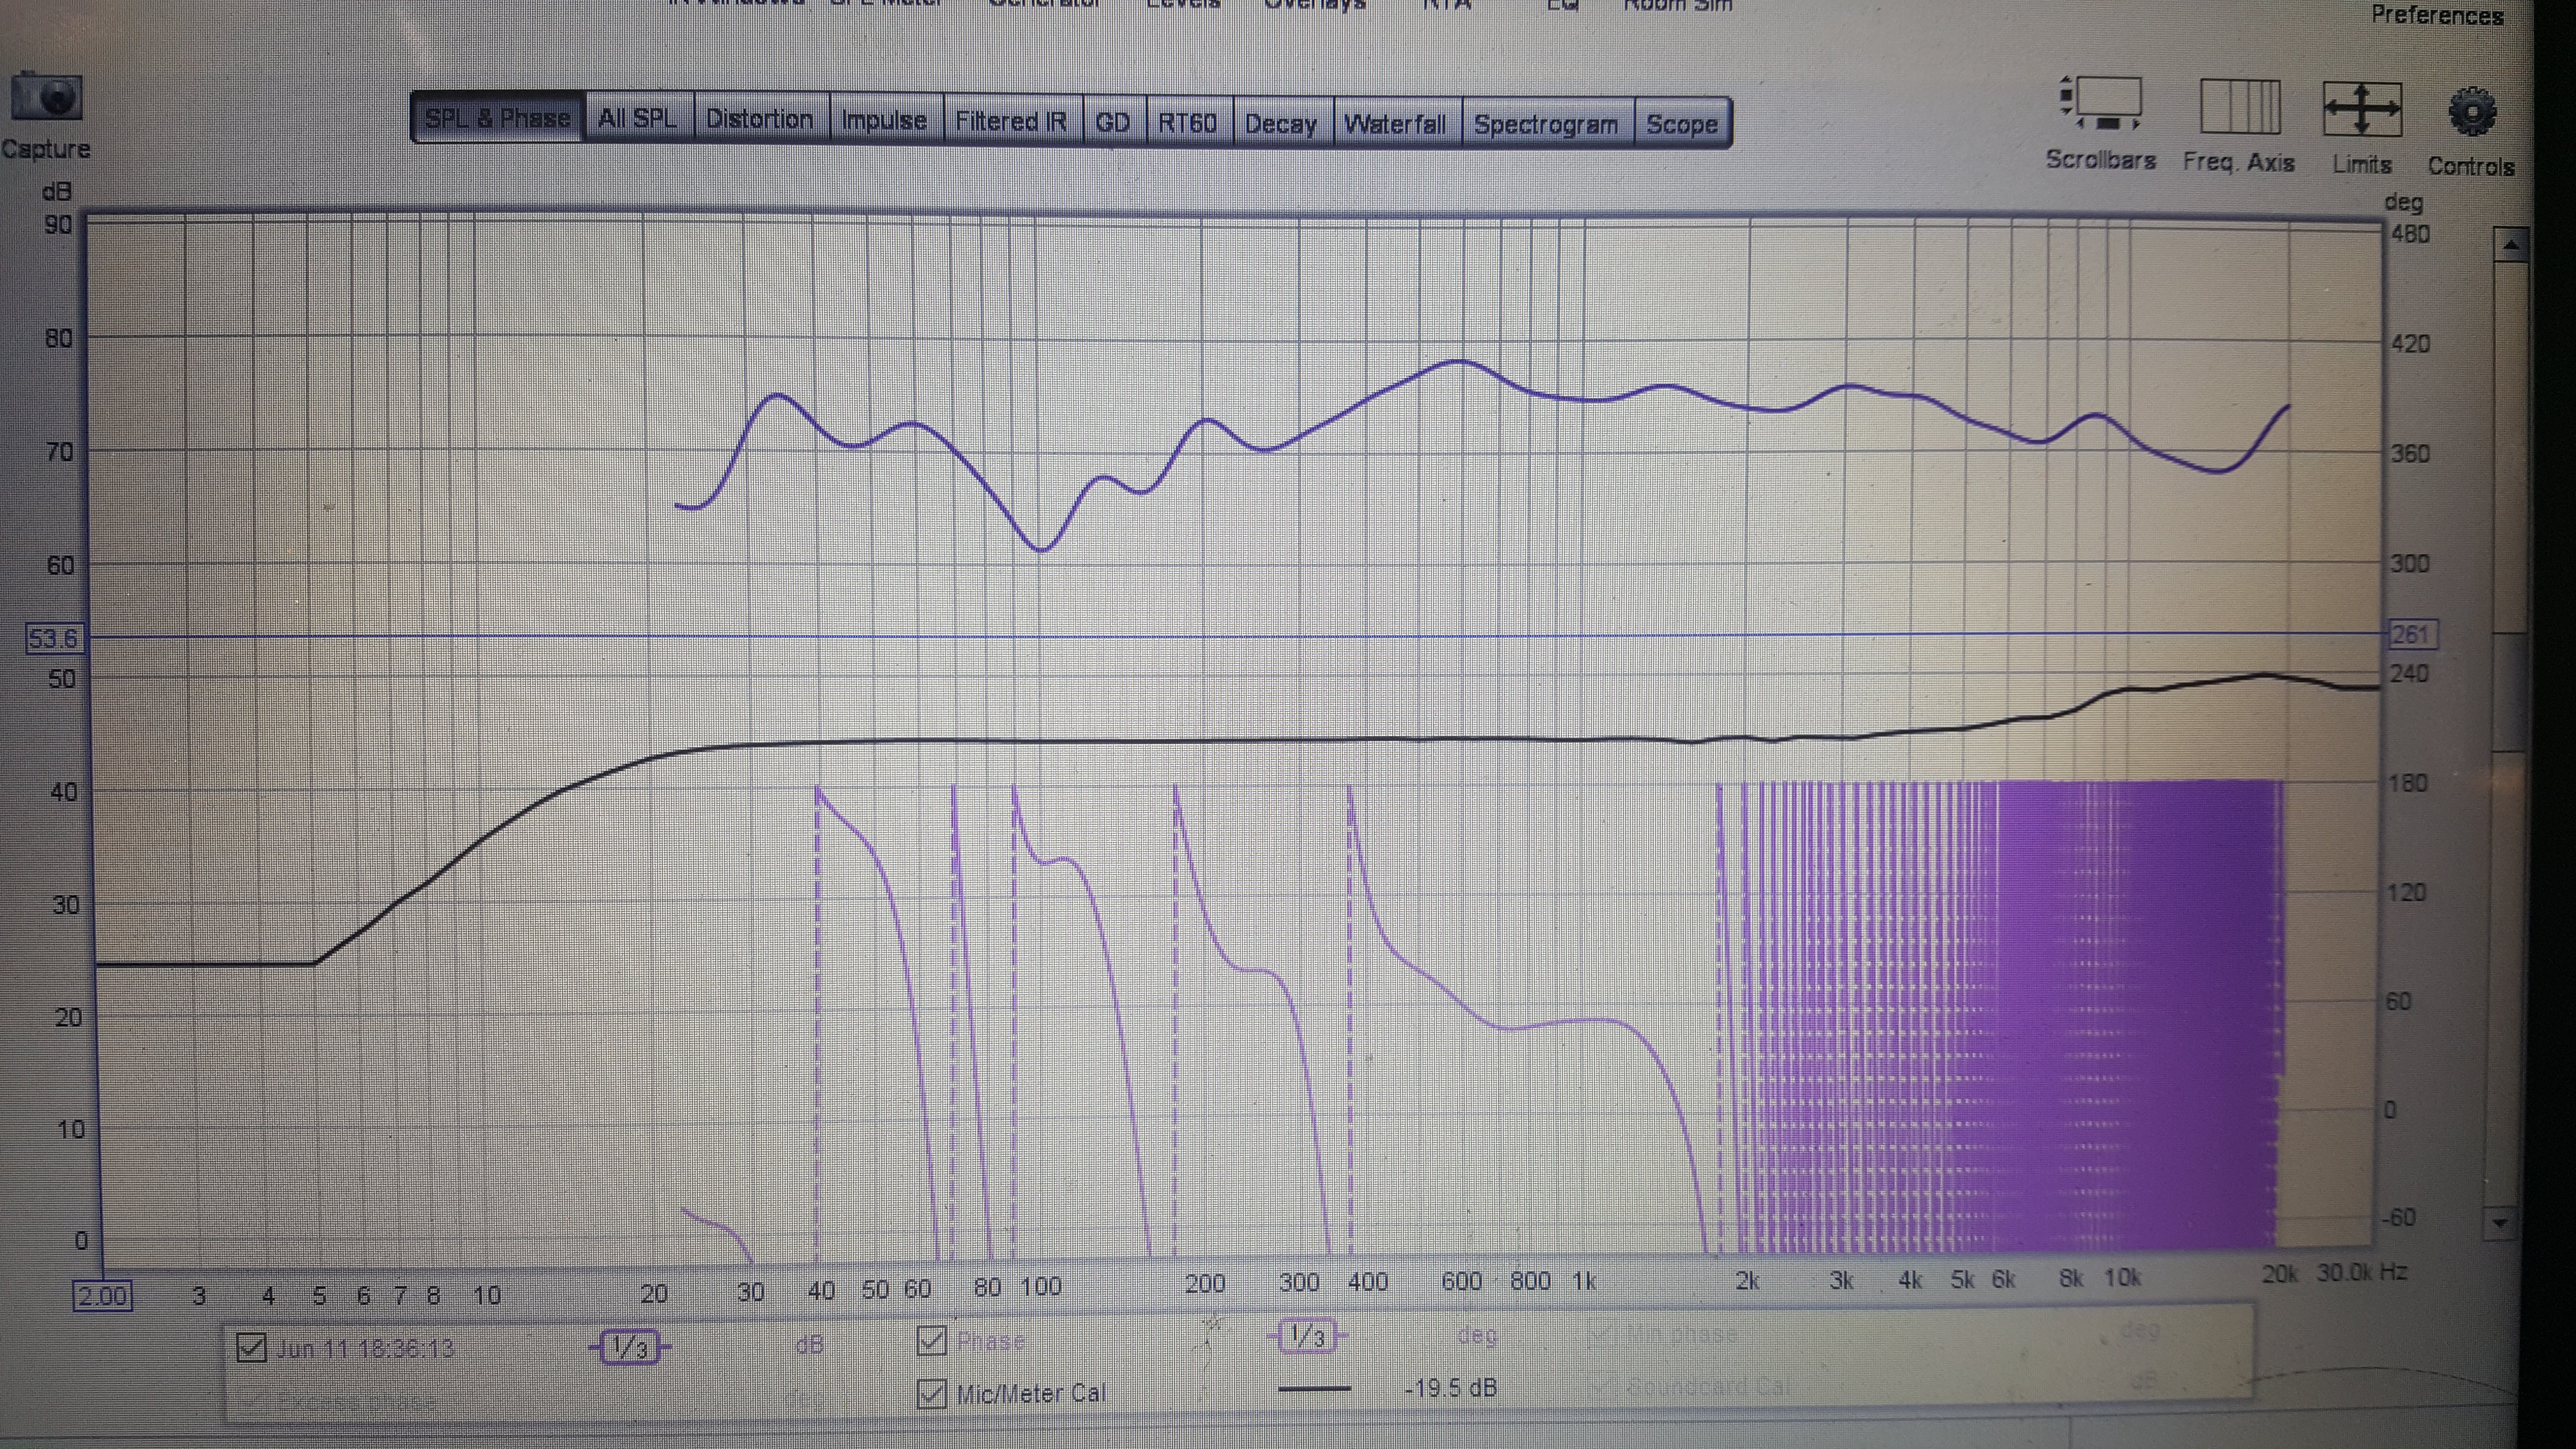The width and height of the screenshot is (2576, 1449).
Task: Click the Mic/Meter Cal black line sample
Action: pos(1314,1389)
